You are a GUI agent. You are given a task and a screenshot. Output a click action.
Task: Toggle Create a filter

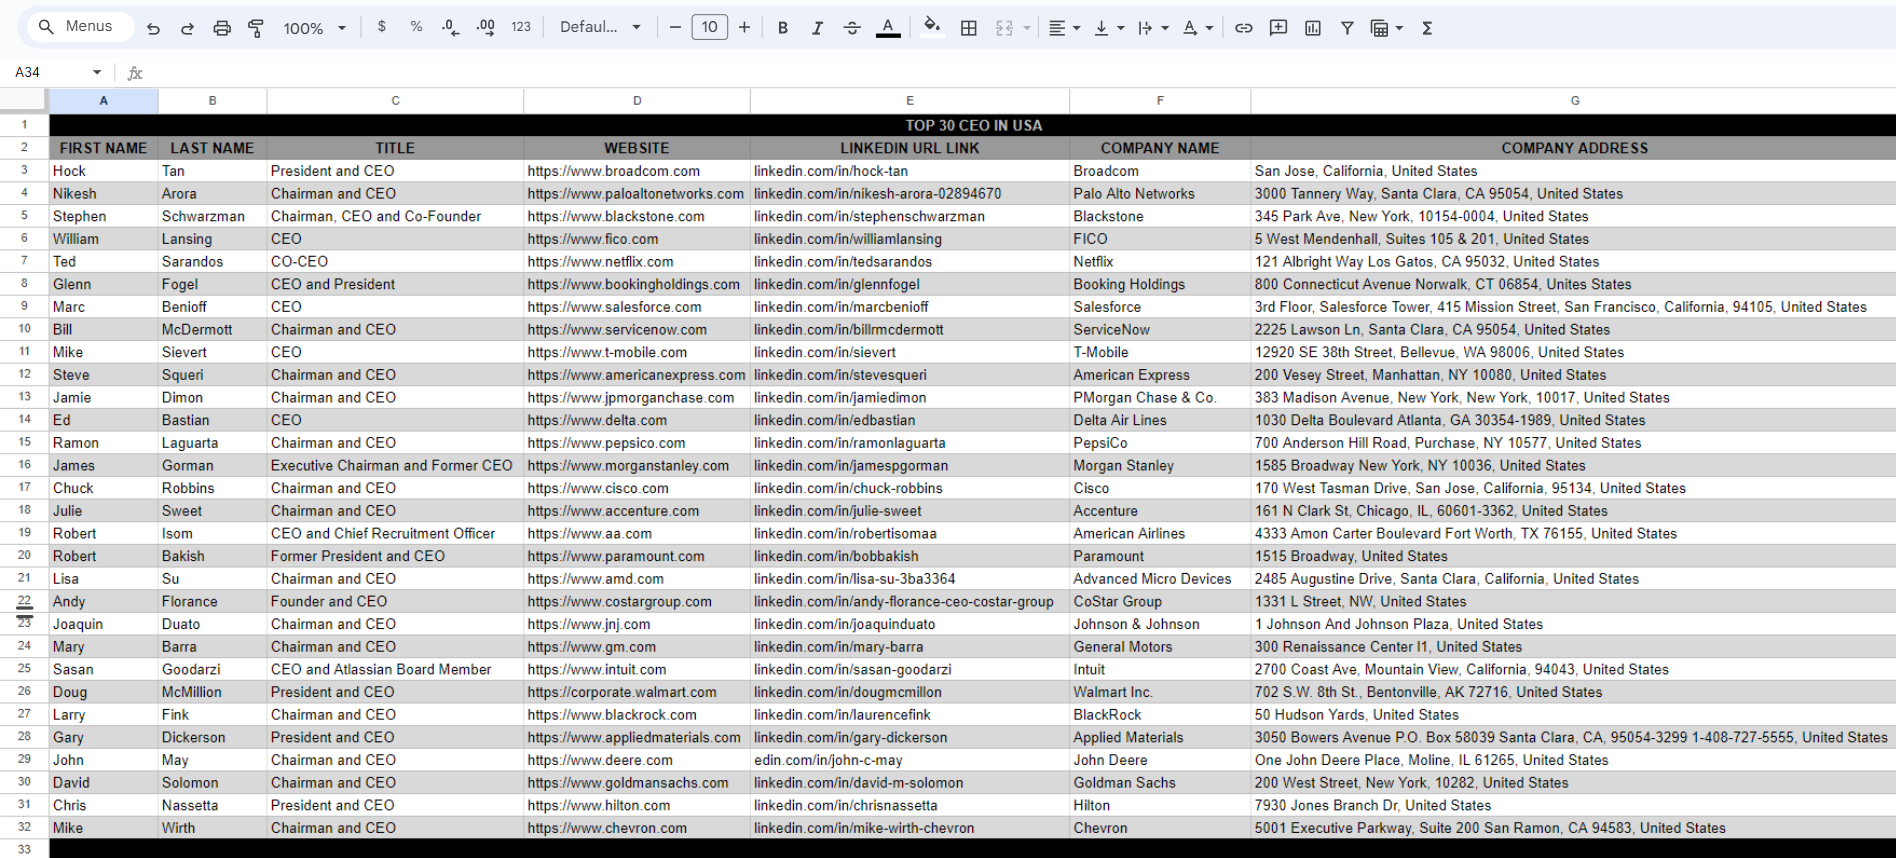[1347, 28]
